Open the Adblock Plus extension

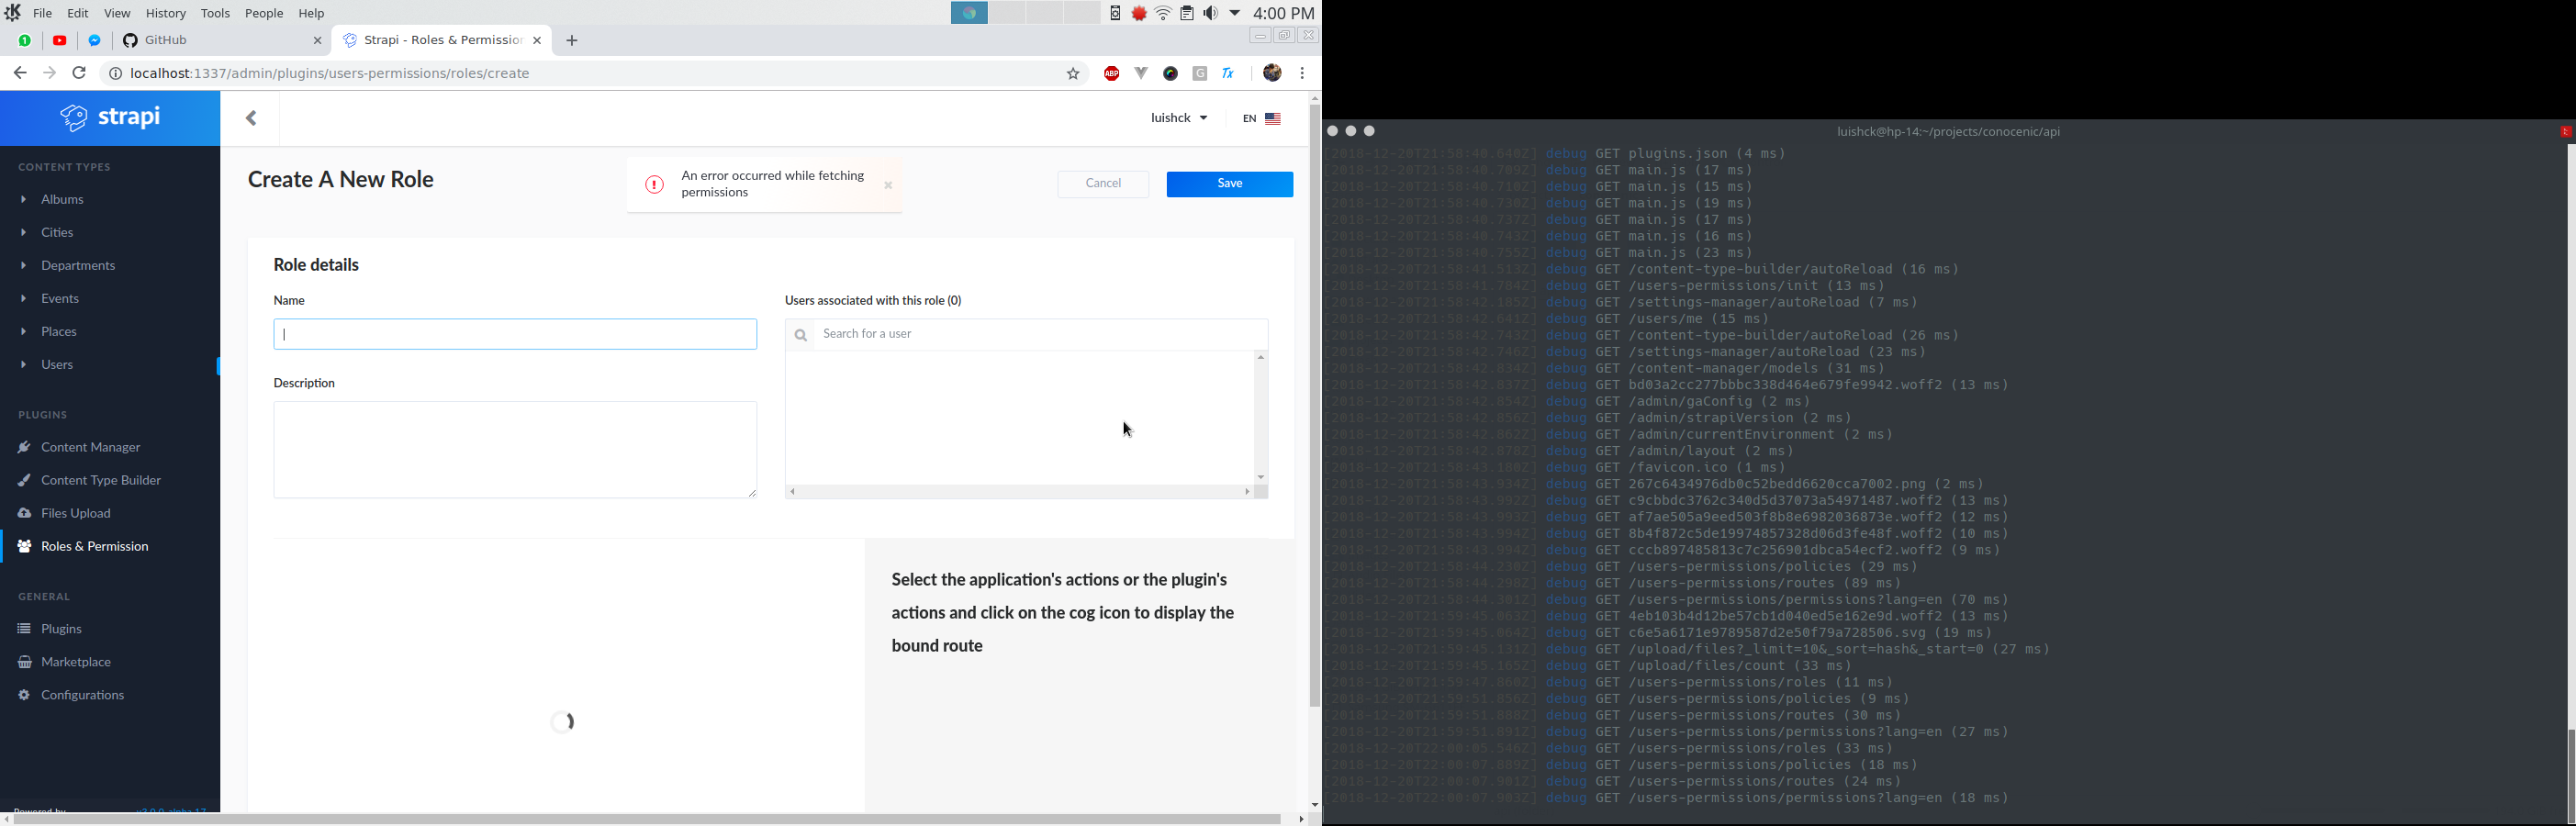(1111, 74)
